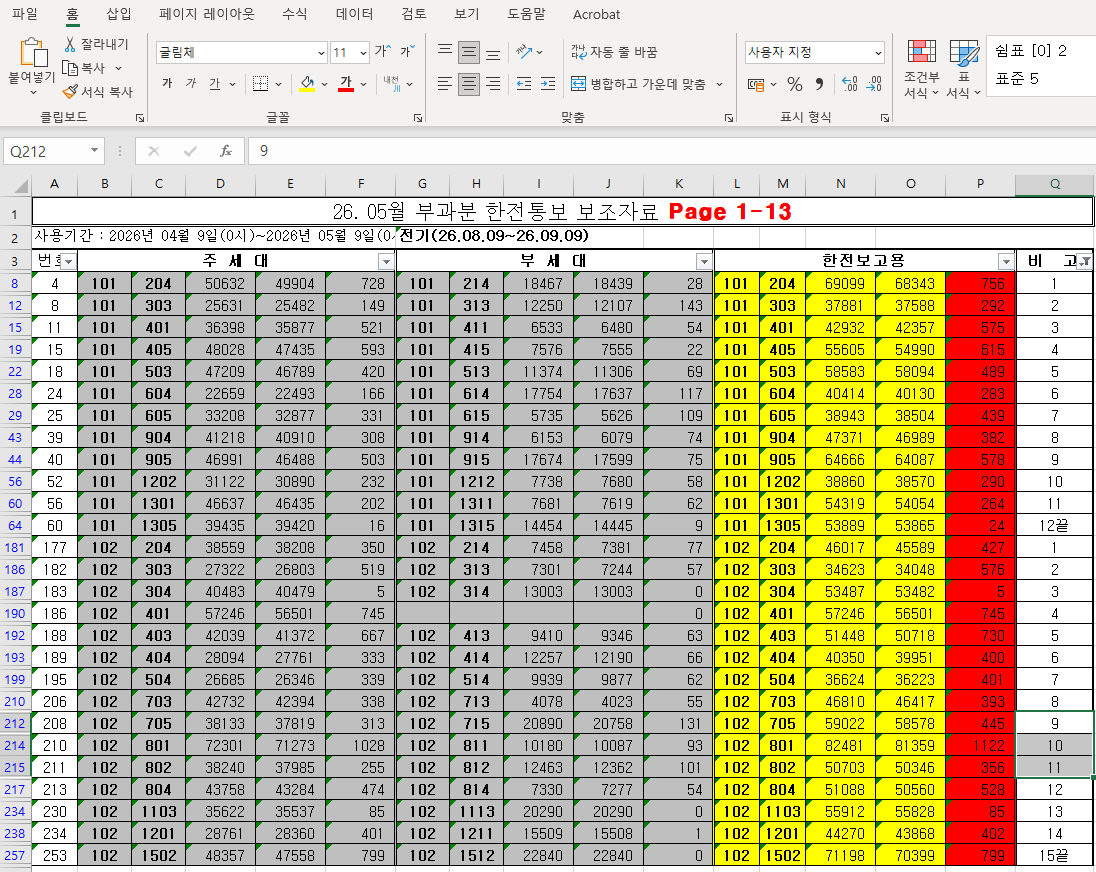The width and height of the screenshot is (1096, 872).
Task: Click the increase indent icon
Action: [548, 85]
